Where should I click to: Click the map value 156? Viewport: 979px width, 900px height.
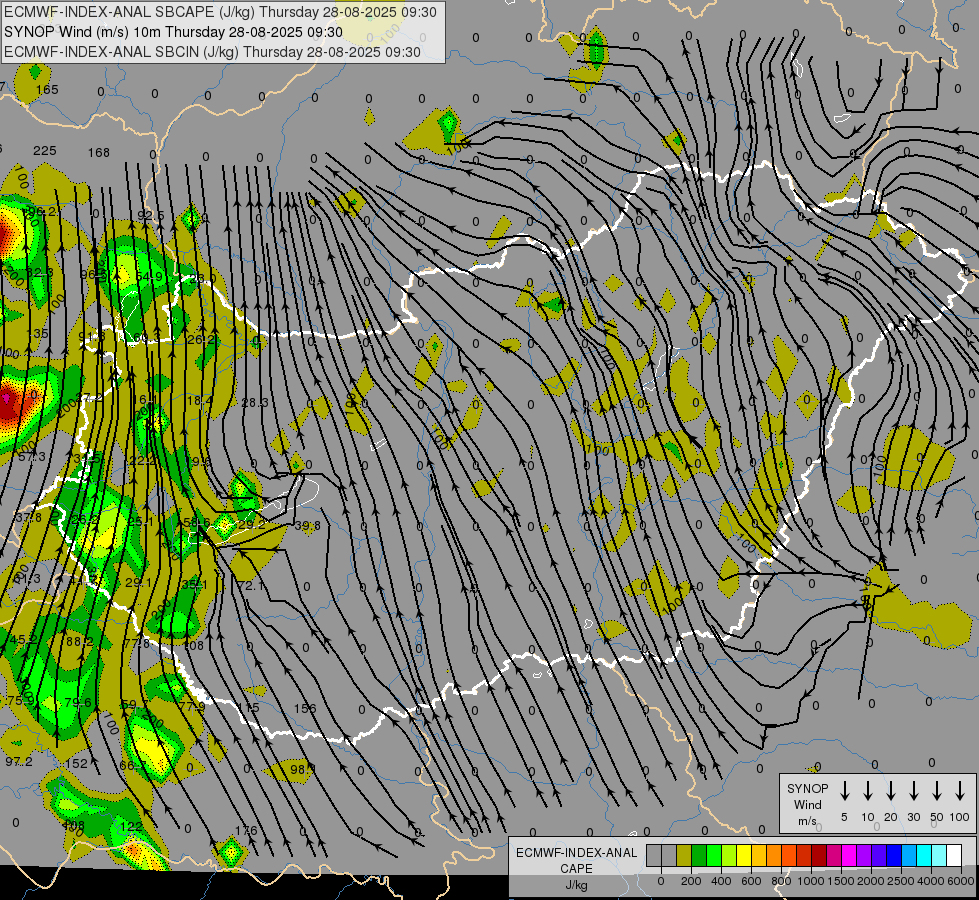(305, 708)
